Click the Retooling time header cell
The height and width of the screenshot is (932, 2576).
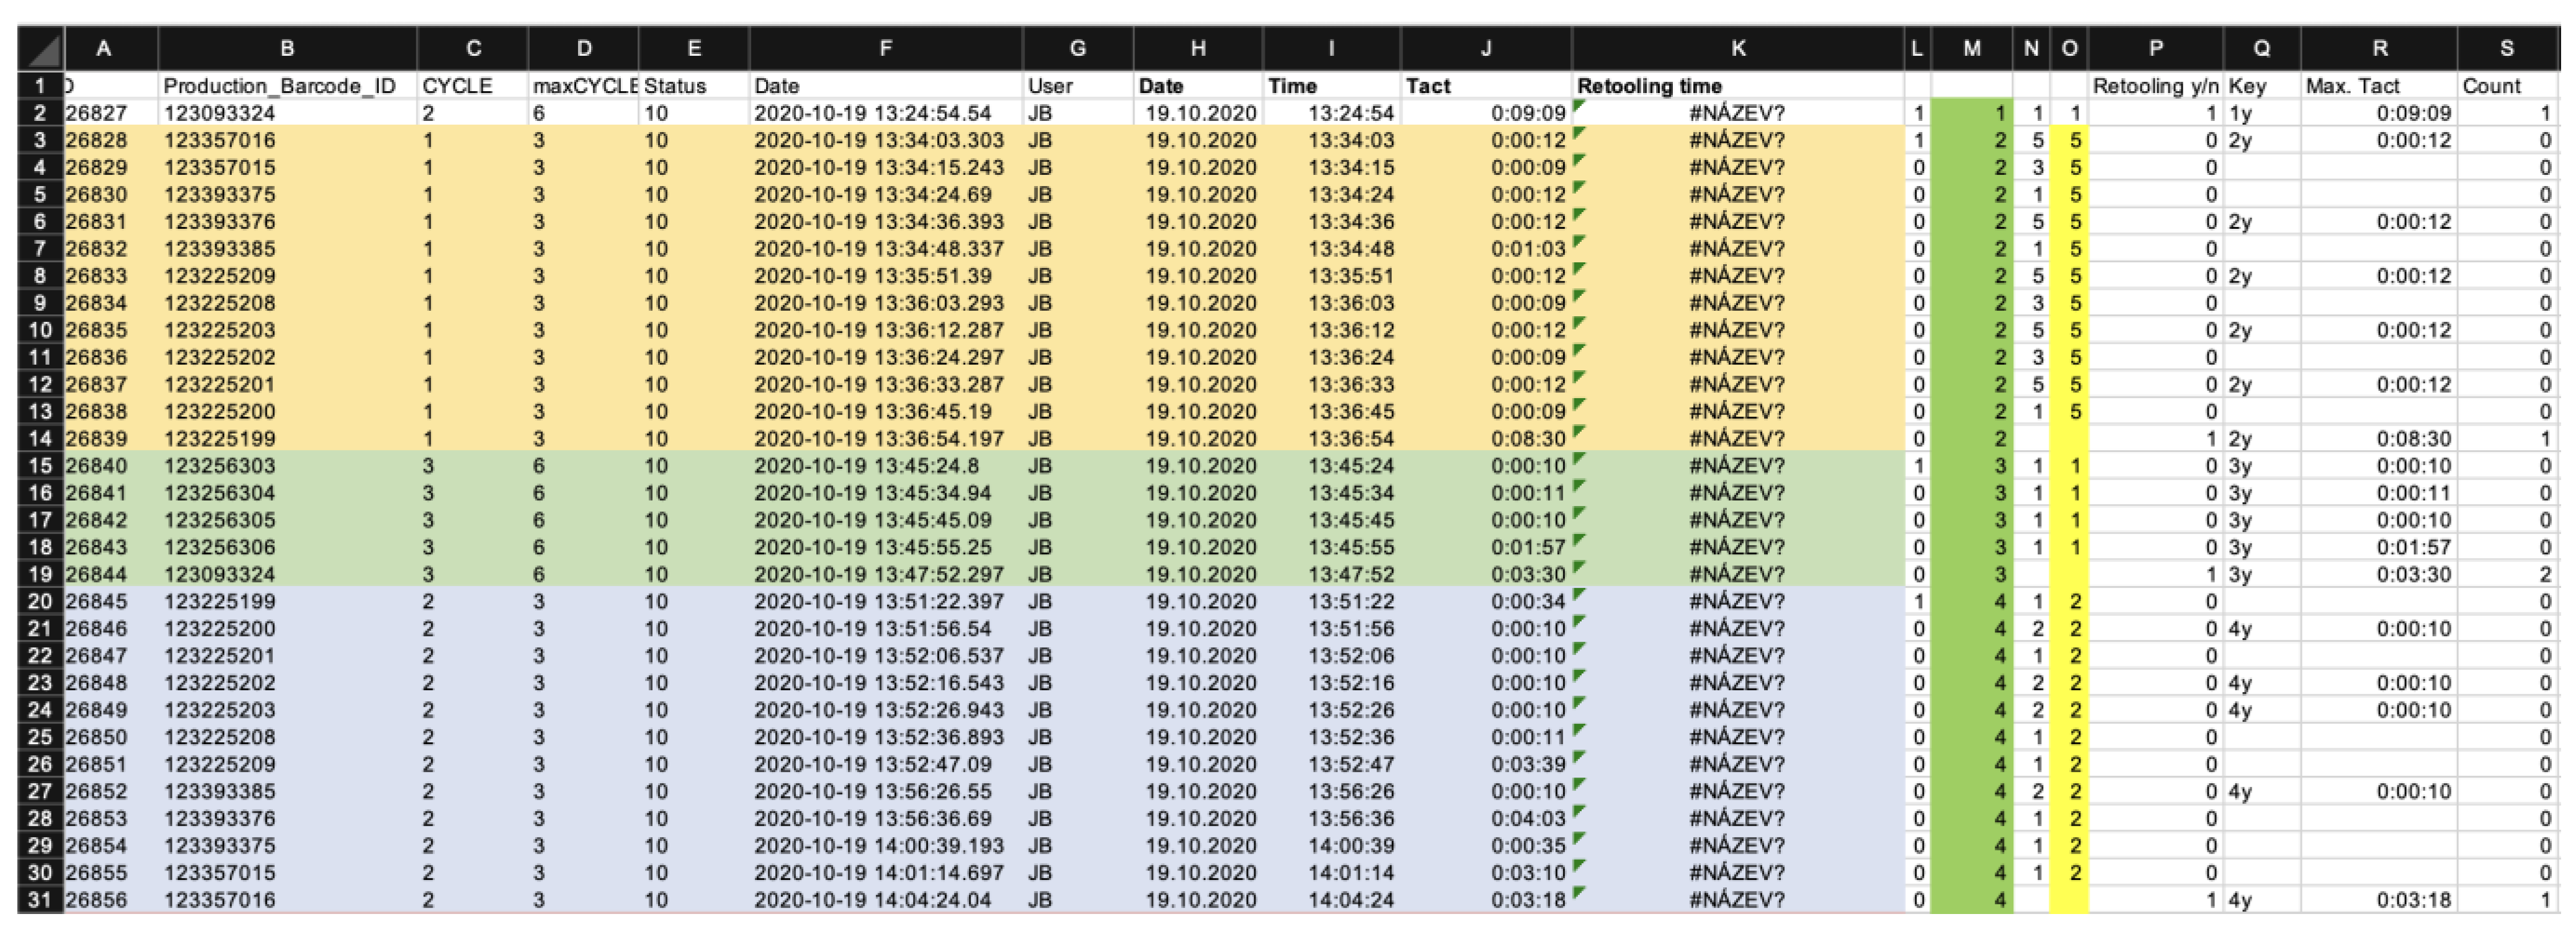pyautogui.click(x=1649, y=86)
